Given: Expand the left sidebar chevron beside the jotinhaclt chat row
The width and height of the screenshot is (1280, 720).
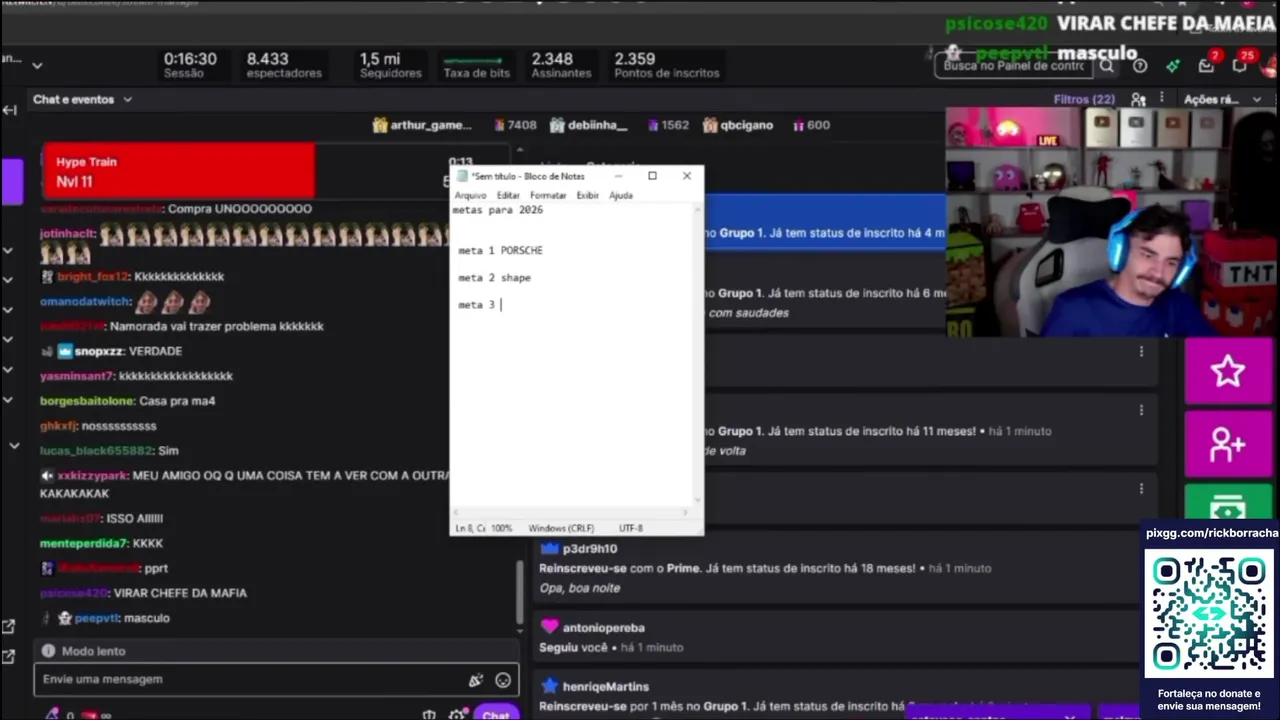Looking at the screenshot, I should (x=8, y=249).
